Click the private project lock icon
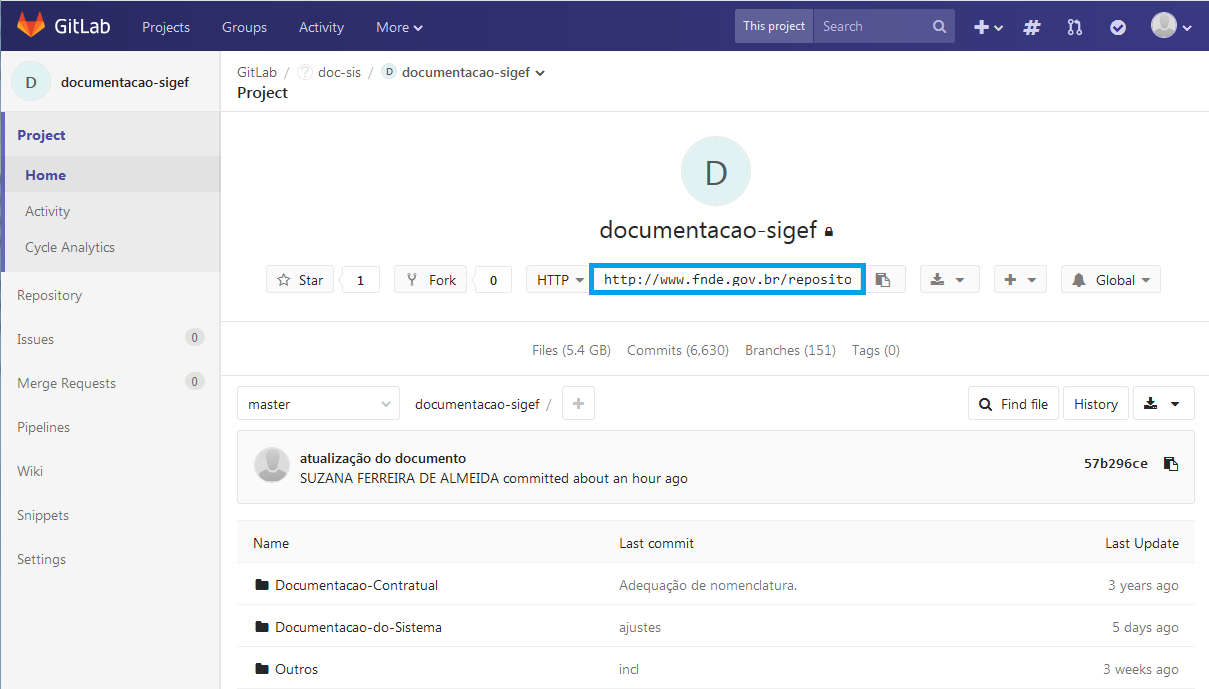The height and width of the screenshot is (689, 1209). coord(829,230)
